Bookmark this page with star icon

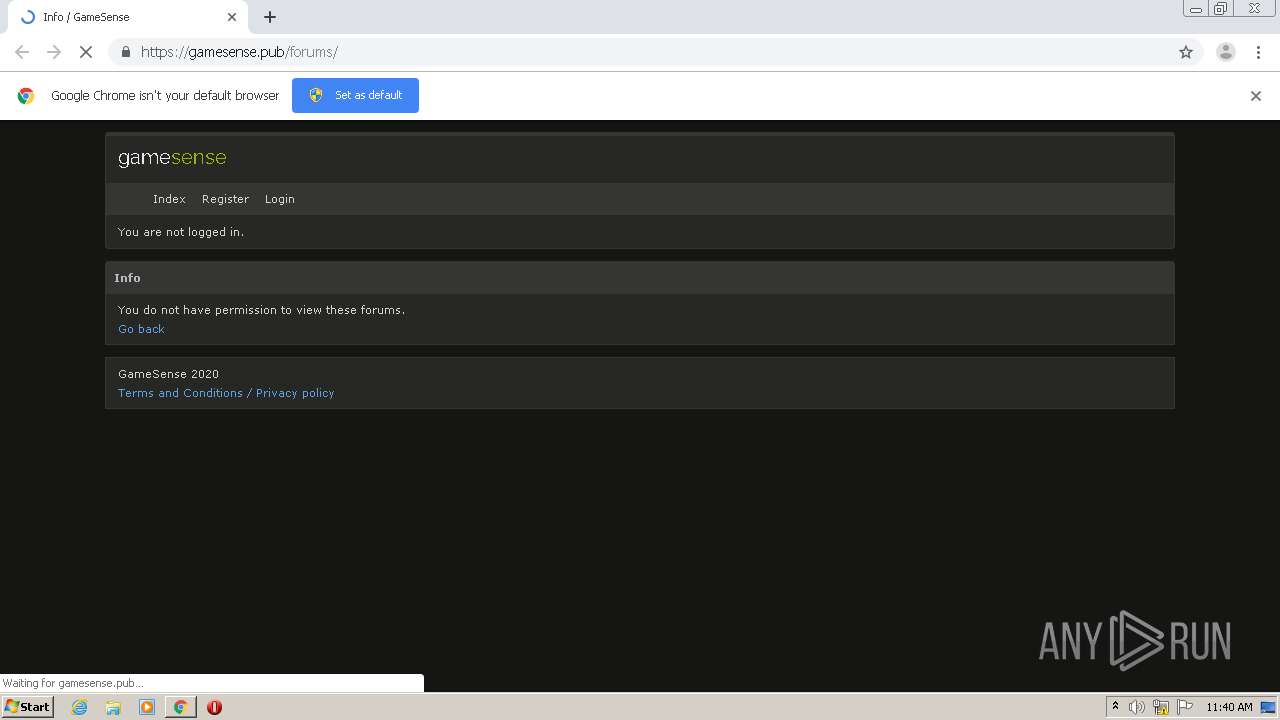pos(1186,52)
